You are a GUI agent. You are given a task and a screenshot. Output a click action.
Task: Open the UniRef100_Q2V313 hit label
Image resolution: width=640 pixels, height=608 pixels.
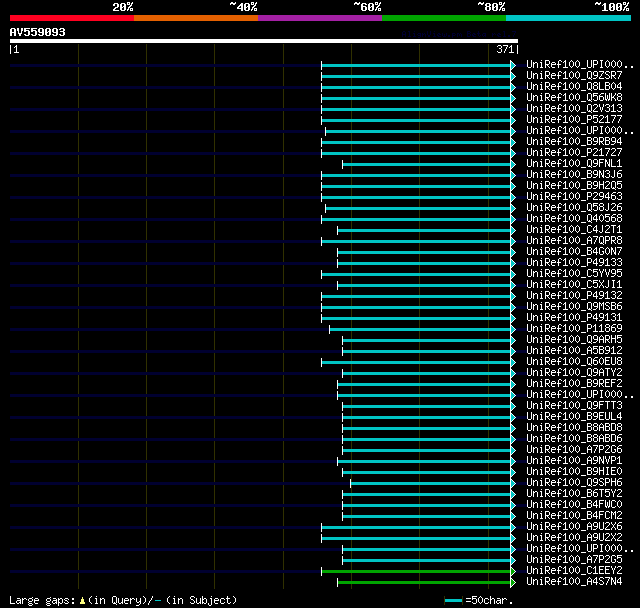[574, 109]
